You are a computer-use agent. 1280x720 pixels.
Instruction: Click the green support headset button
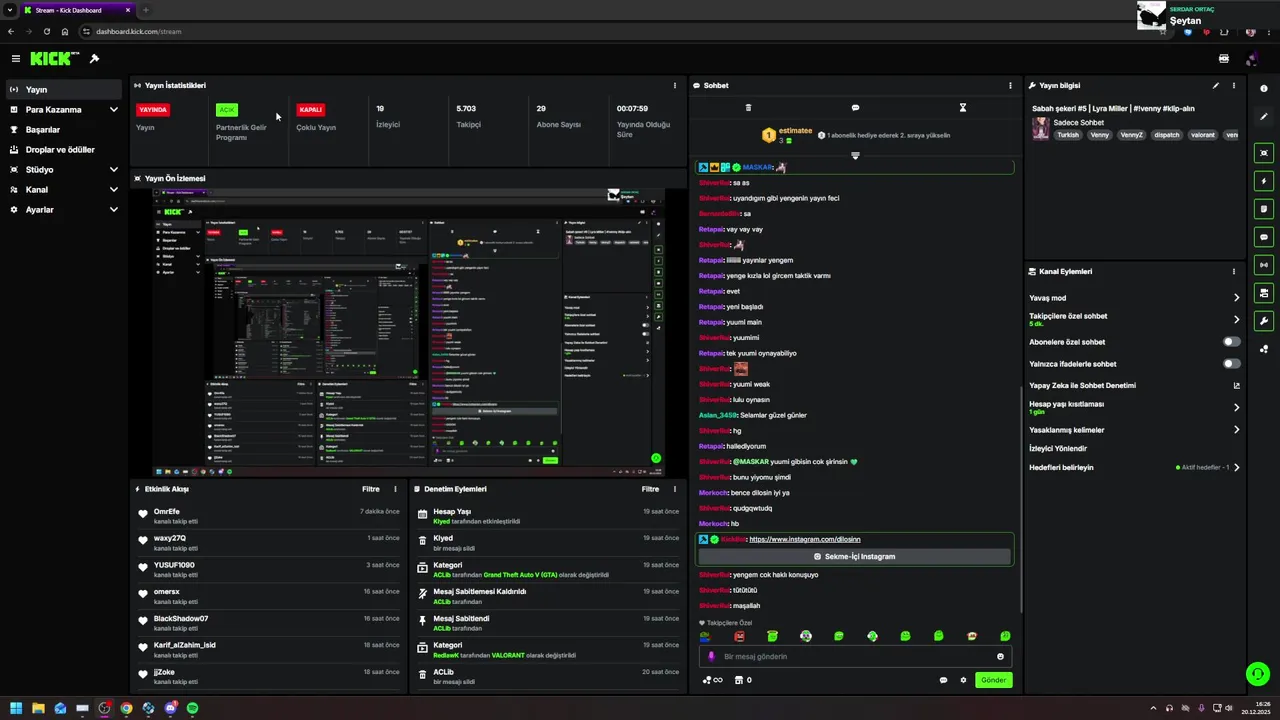coord(1258,674)
